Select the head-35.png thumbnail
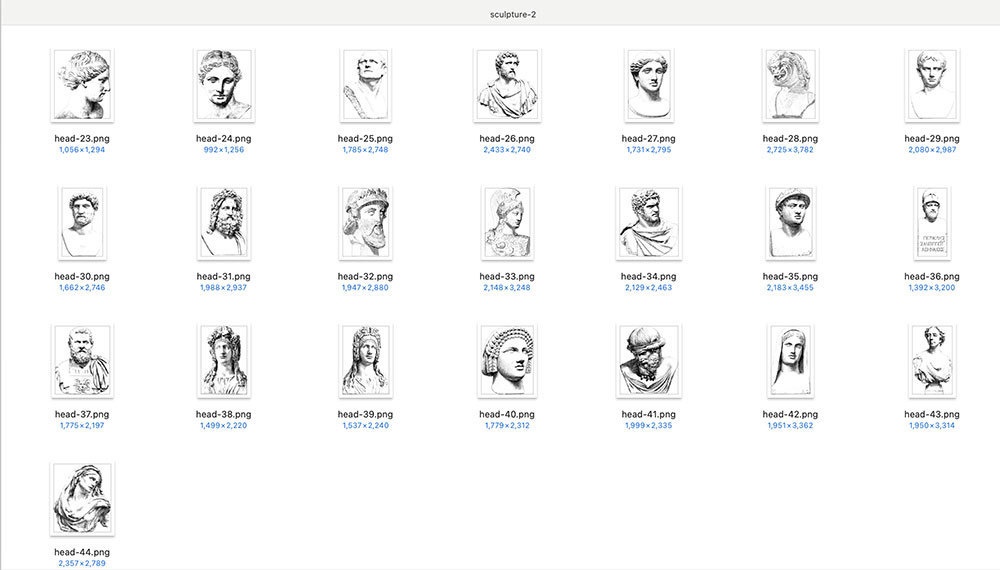 pos(790,223)
